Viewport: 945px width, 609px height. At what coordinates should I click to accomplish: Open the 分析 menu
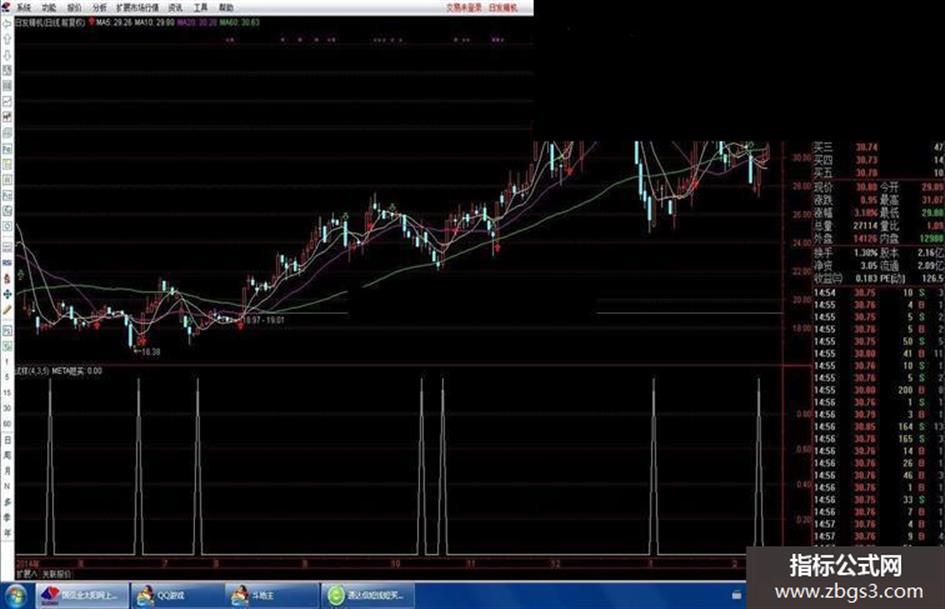[99, 8]
